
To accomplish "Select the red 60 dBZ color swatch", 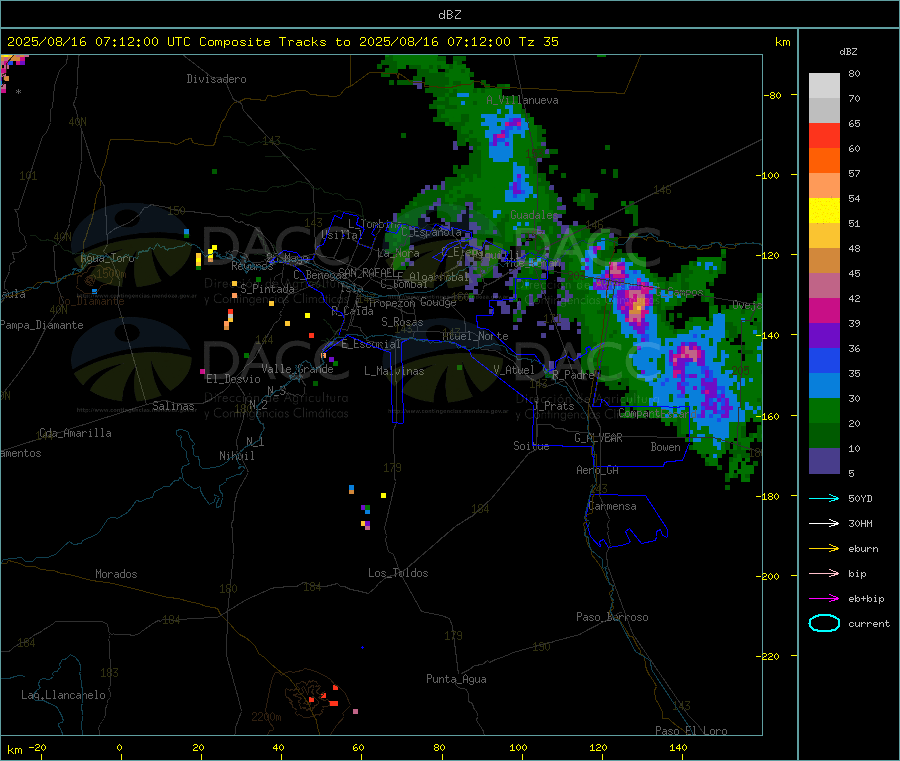I will pos(824,135).
